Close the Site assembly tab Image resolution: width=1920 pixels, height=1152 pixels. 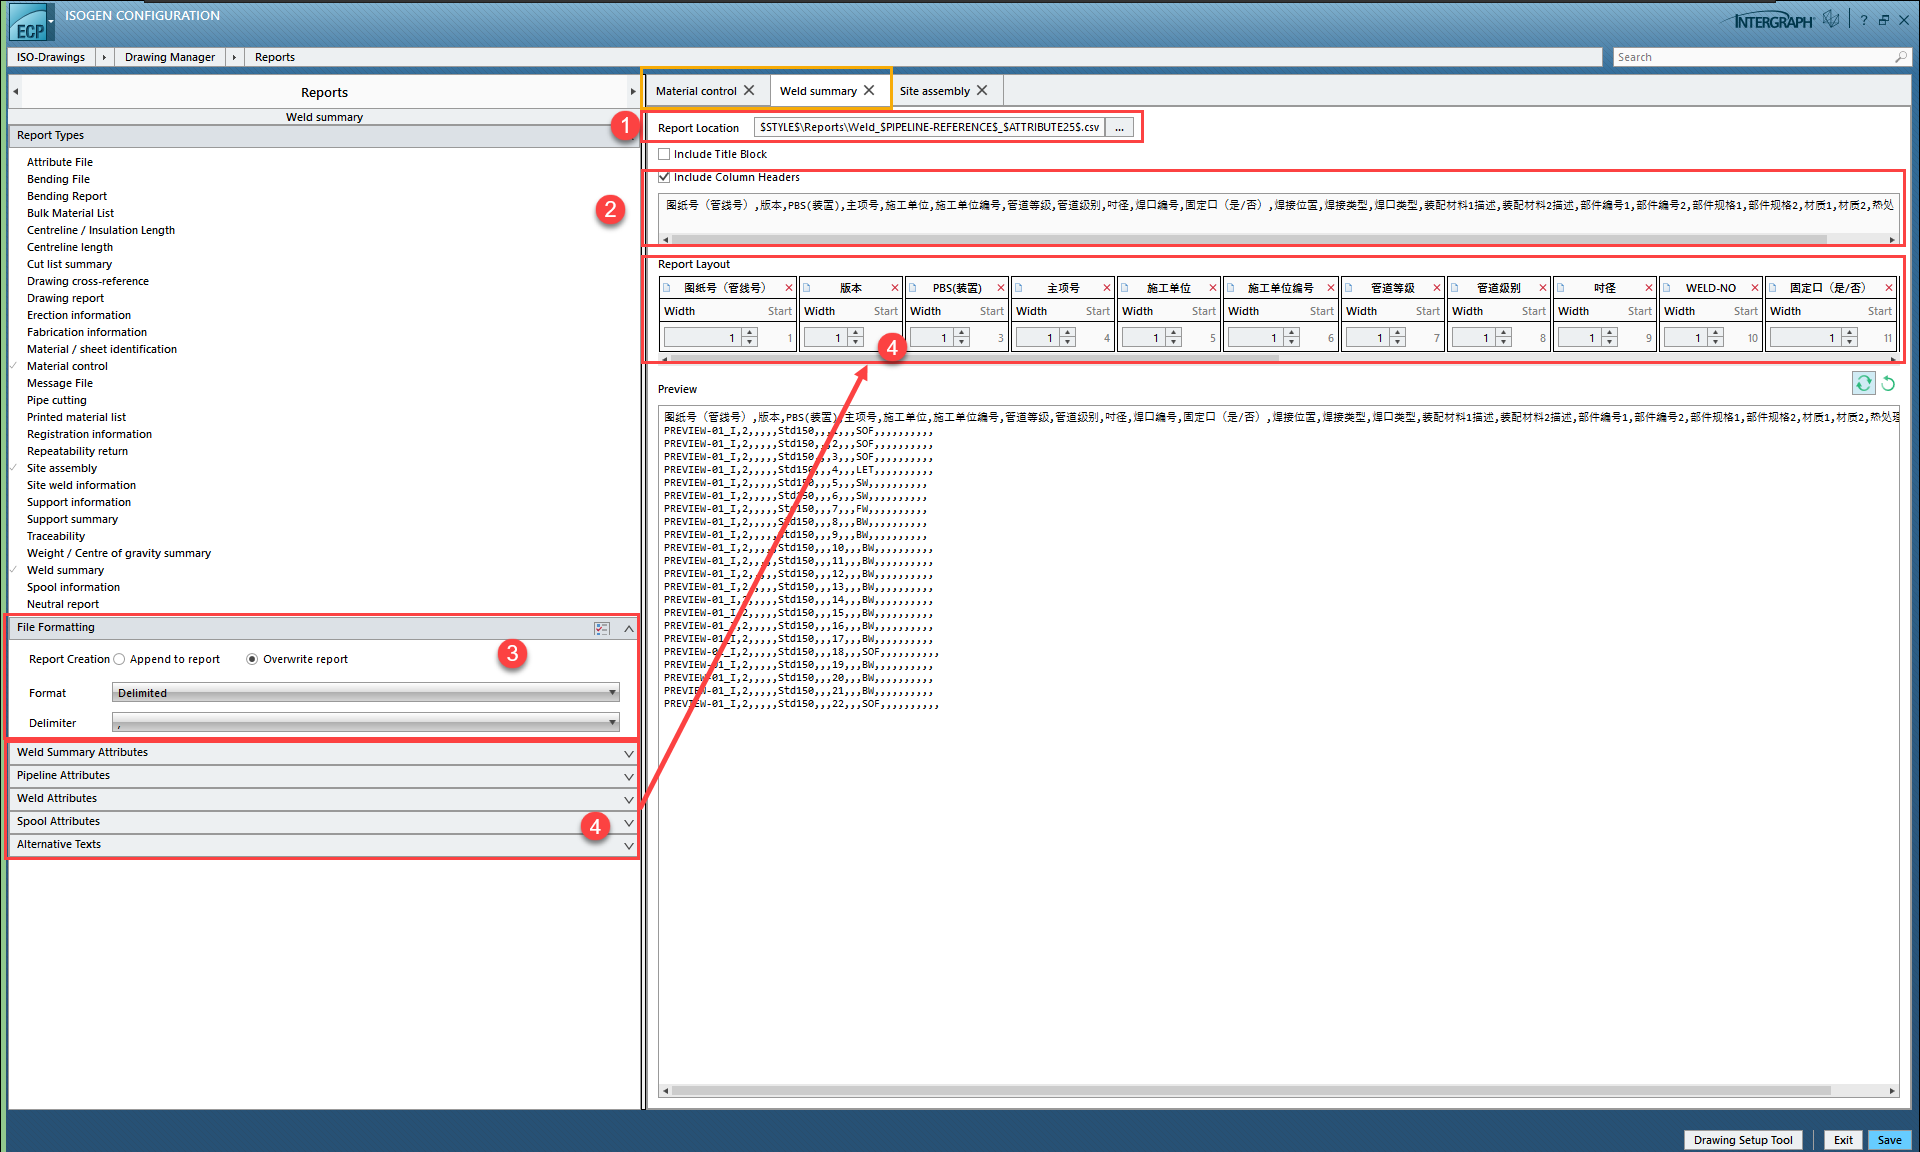982,90
